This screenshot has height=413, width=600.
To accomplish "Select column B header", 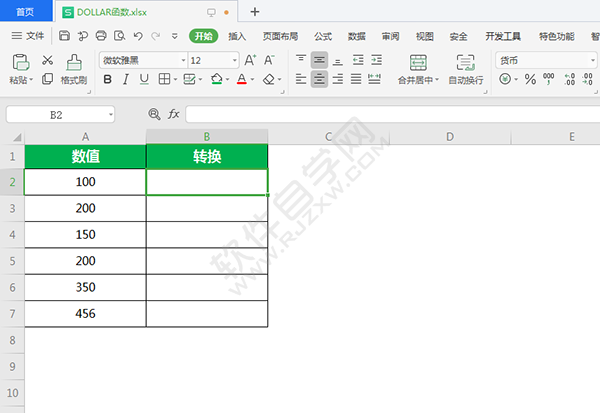I will pyautogui.click(x=207, y=137).
